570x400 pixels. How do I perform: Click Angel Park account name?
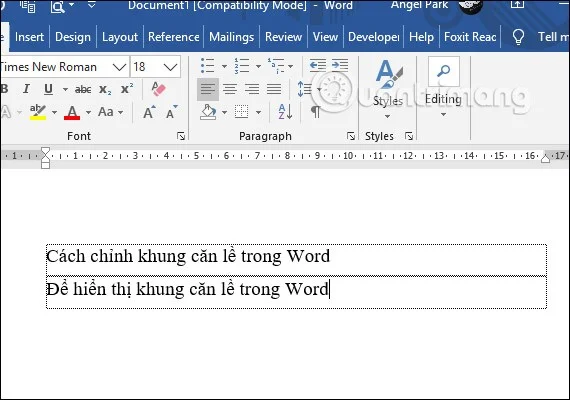pyautogui.click(x=419, y=5)
